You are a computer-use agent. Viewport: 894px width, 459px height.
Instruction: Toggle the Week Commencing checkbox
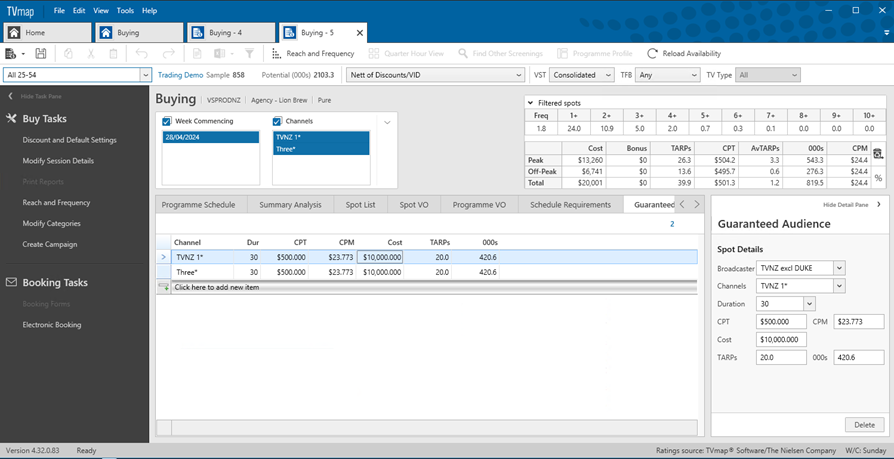166,121
